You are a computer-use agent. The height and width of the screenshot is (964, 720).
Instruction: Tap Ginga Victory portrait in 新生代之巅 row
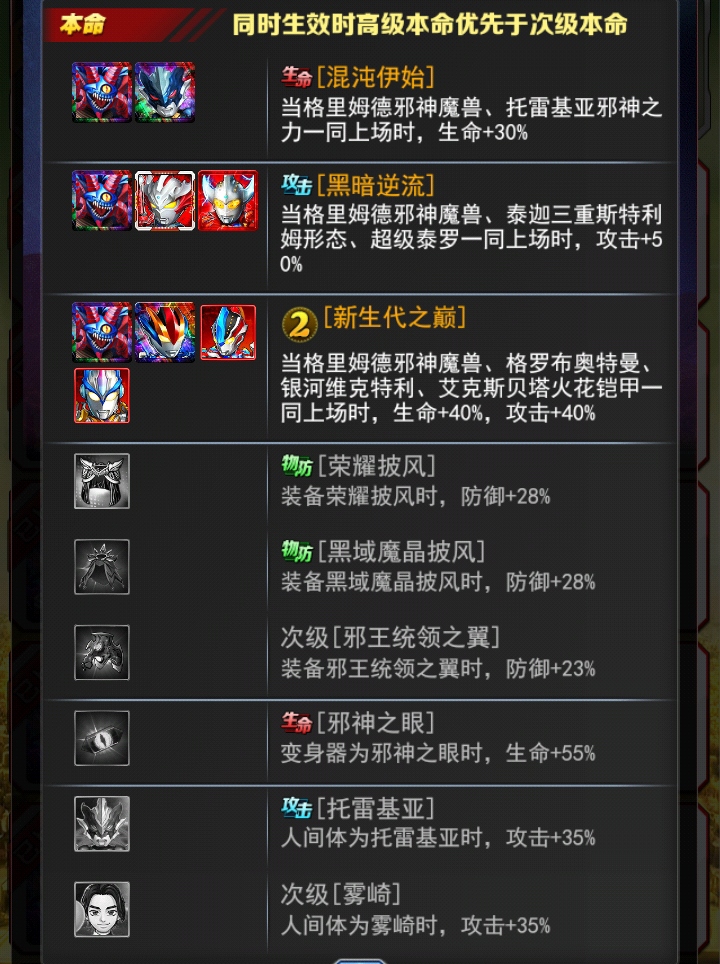228,332
